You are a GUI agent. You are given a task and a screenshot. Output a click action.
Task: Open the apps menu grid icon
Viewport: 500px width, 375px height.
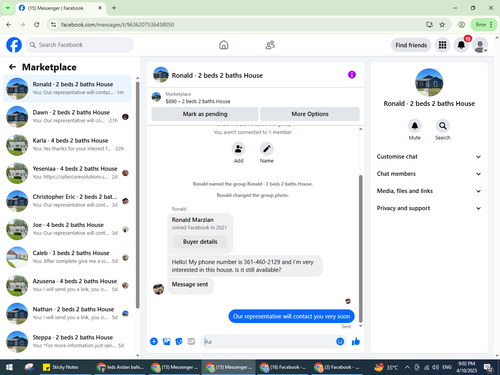point(442,45)
